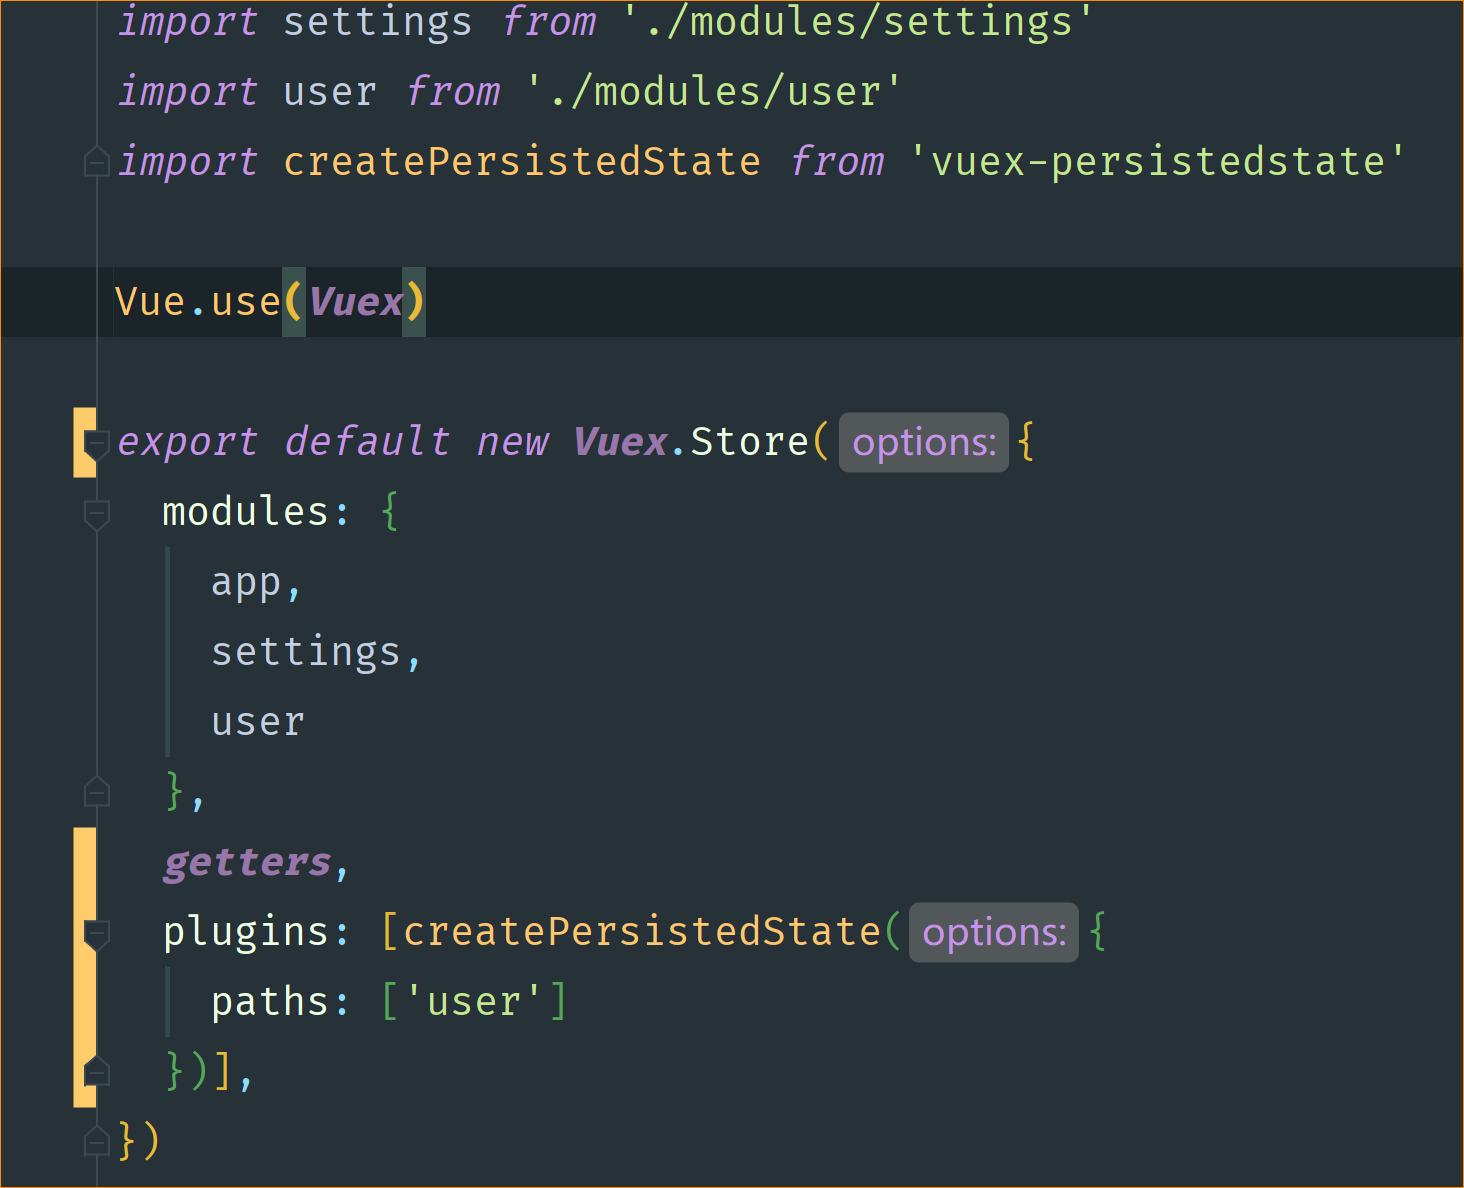Collapse the createPersistedState import fold marker
This screenshot has height=1188, width=1464.
click(96, 160)
